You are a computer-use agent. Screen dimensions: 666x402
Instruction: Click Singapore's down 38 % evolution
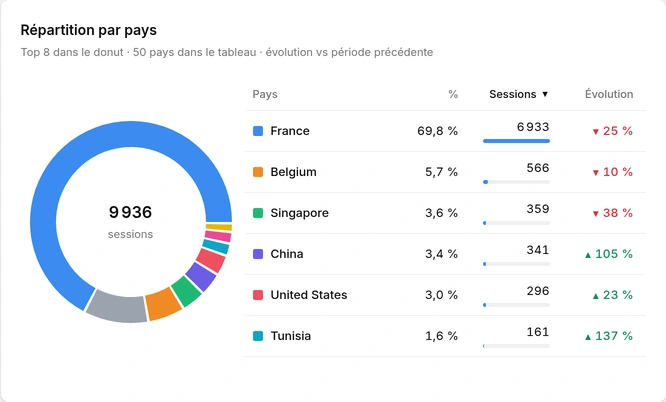(612, 213)
